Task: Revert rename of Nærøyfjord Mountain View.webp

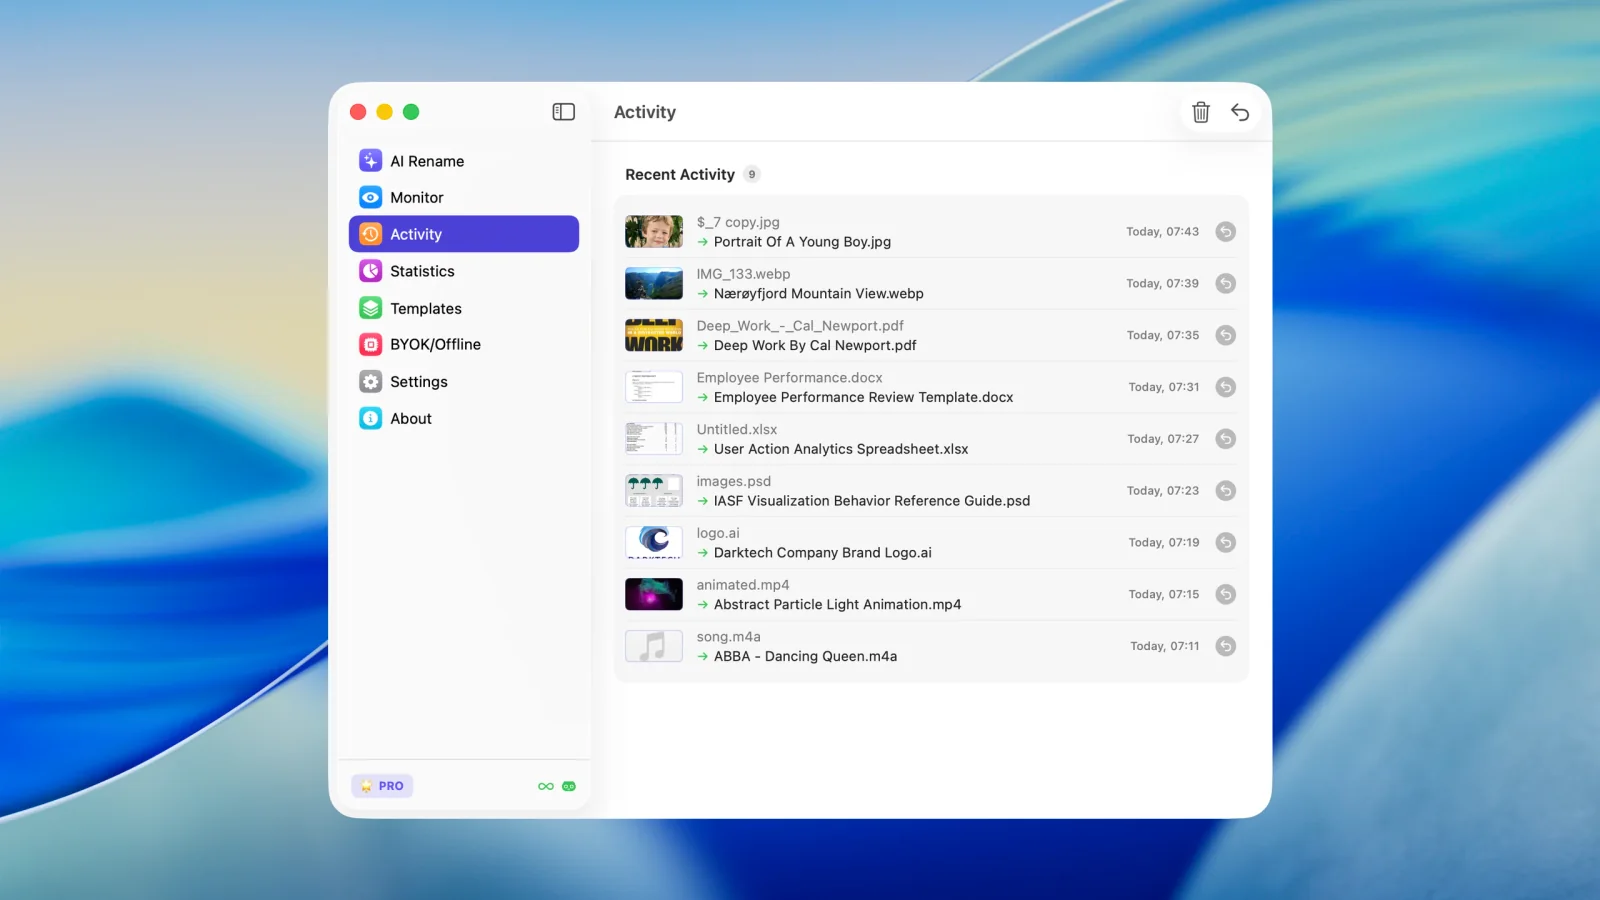Action: (1225, 284)
